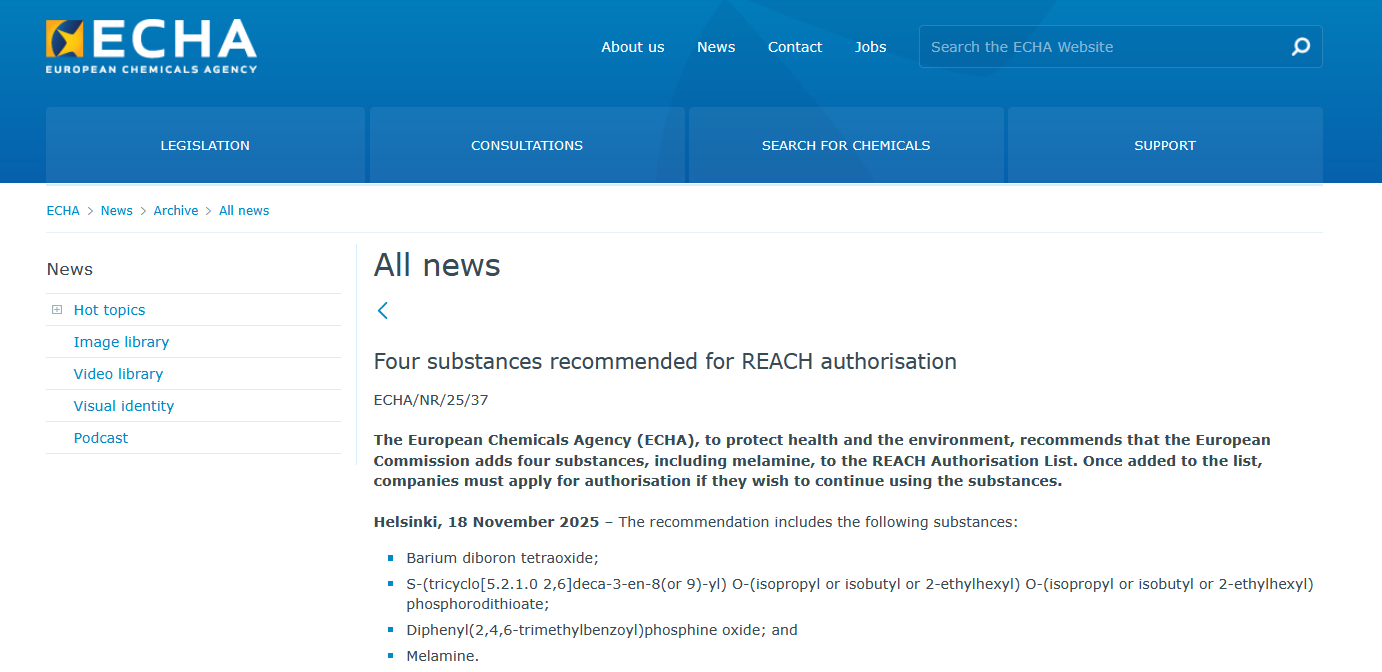Click the ECHA logo in the header
The image size is (1382, 672).
(151, 46)
